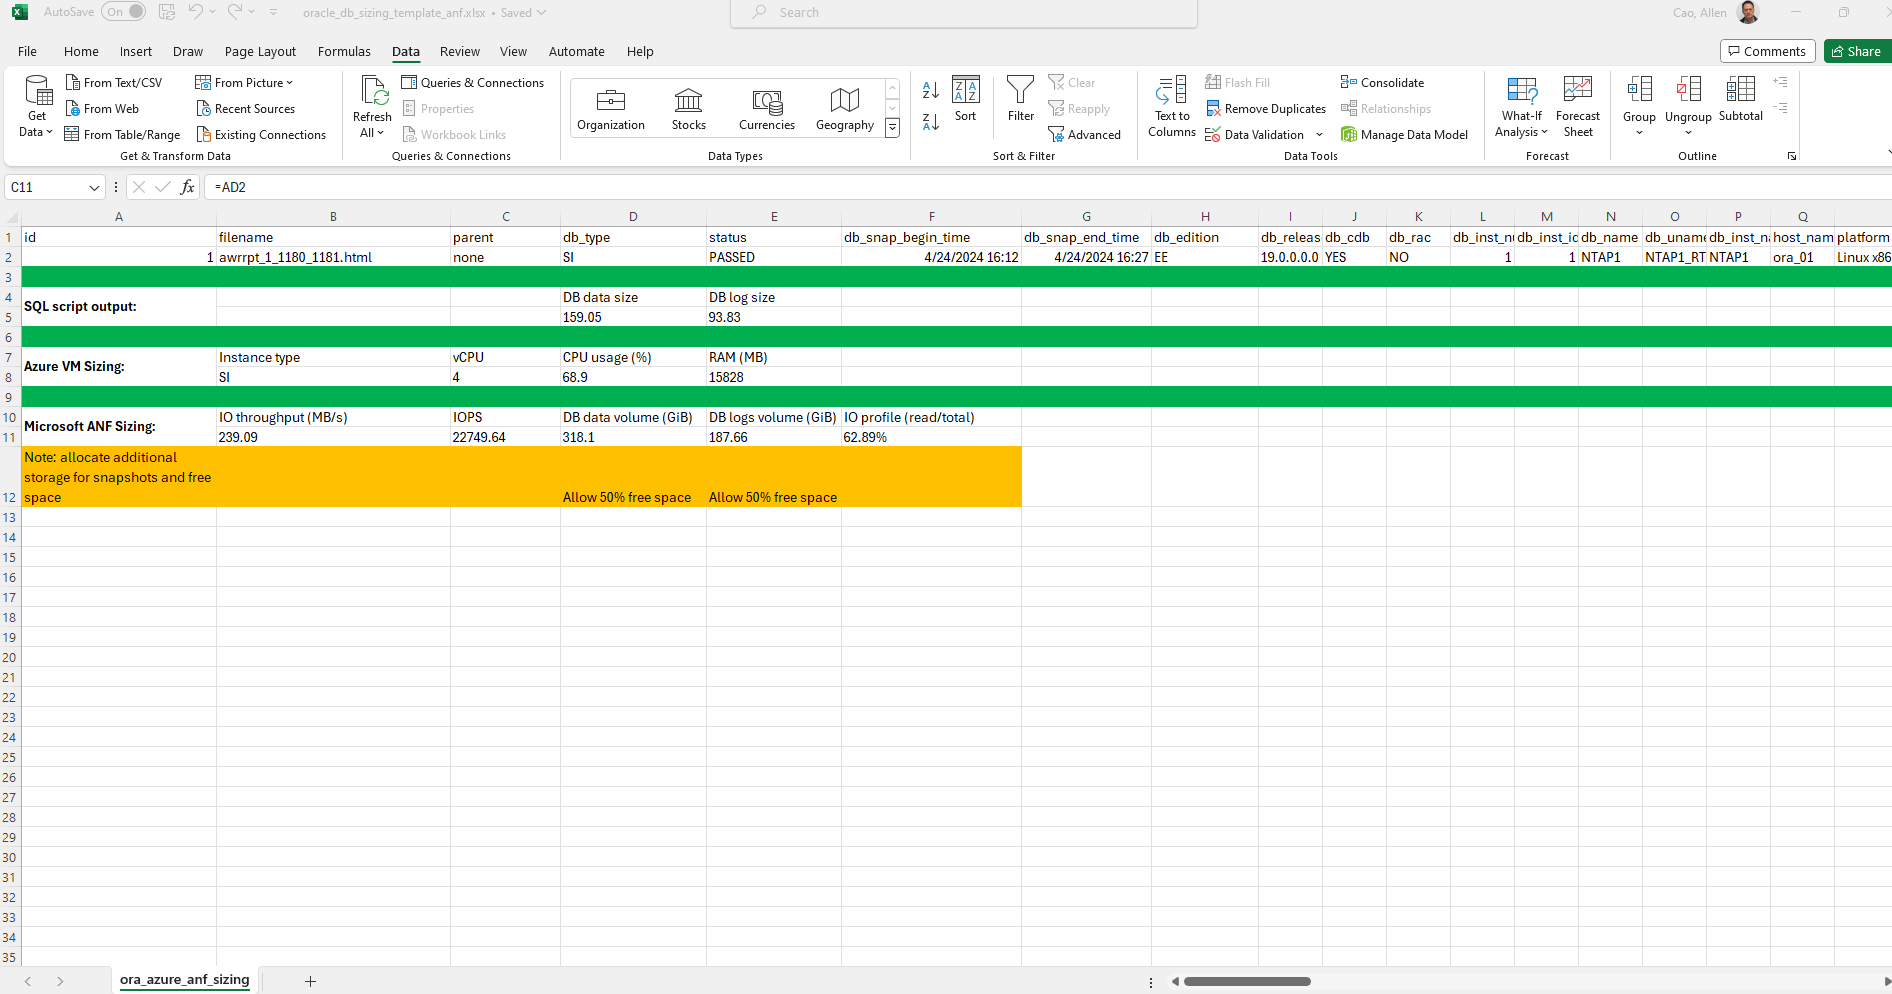
Task: Open the Name Box dropdown arrow
Action: 94,187
